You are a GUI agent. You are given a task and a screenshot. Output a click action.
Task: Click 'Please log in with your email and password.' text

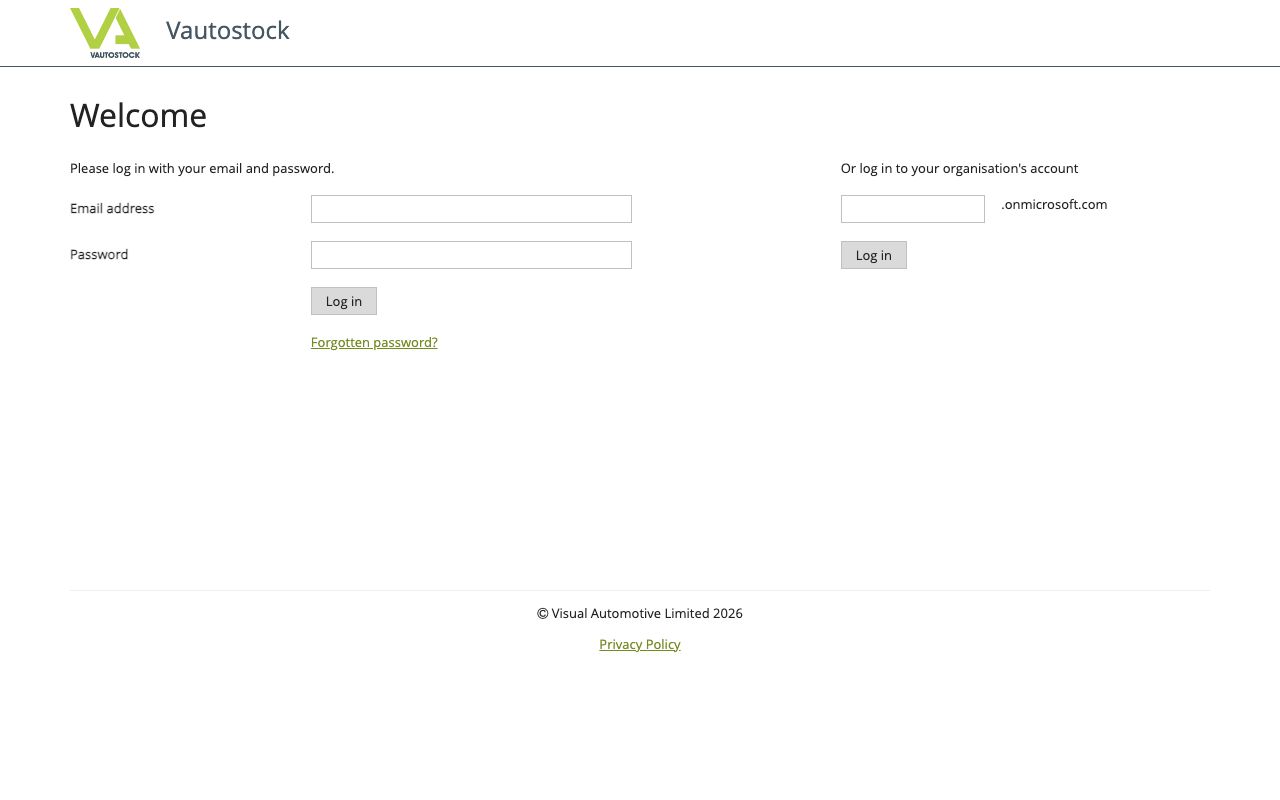coord(202,168)
